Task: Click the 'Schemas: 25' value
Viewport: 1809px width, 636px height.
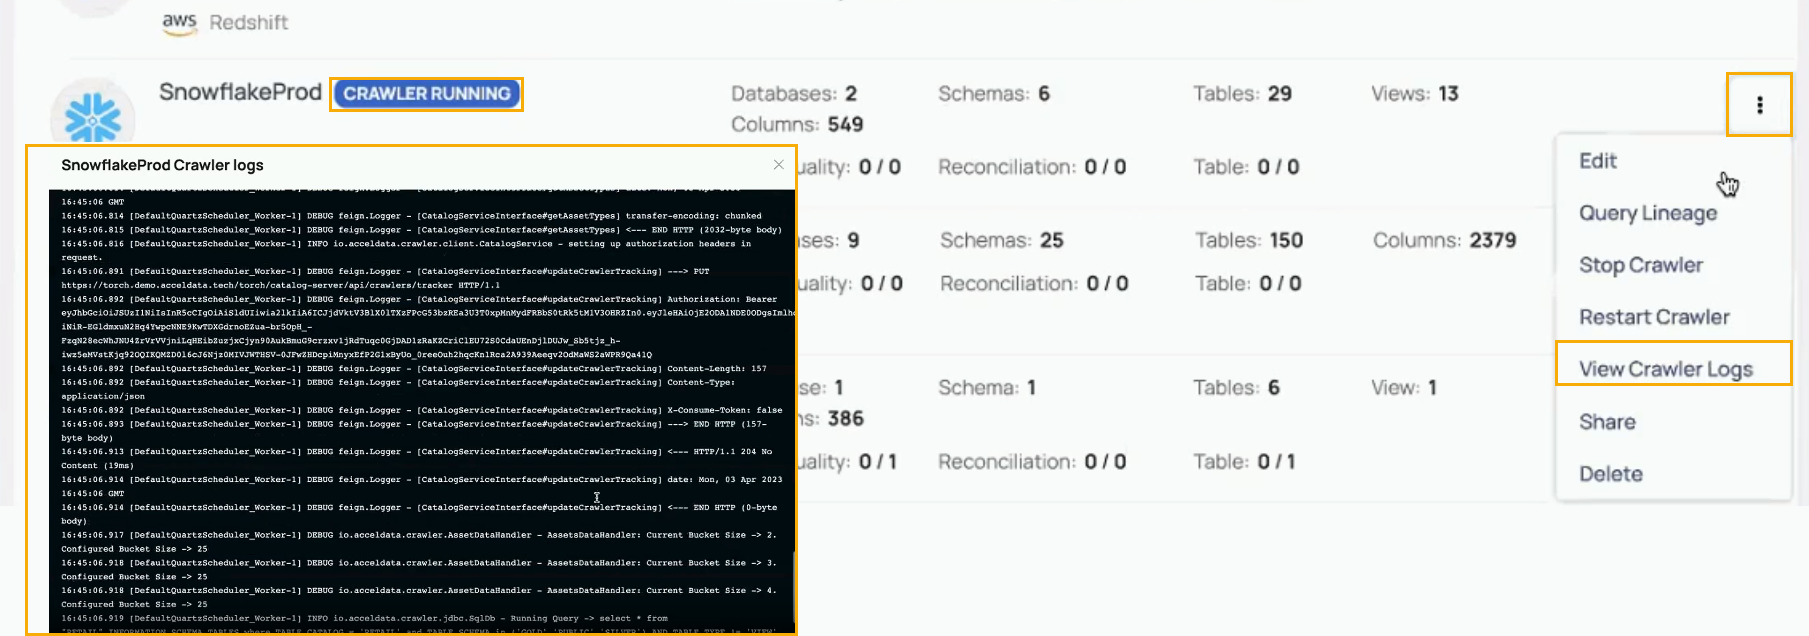Action: [1002, 241]
